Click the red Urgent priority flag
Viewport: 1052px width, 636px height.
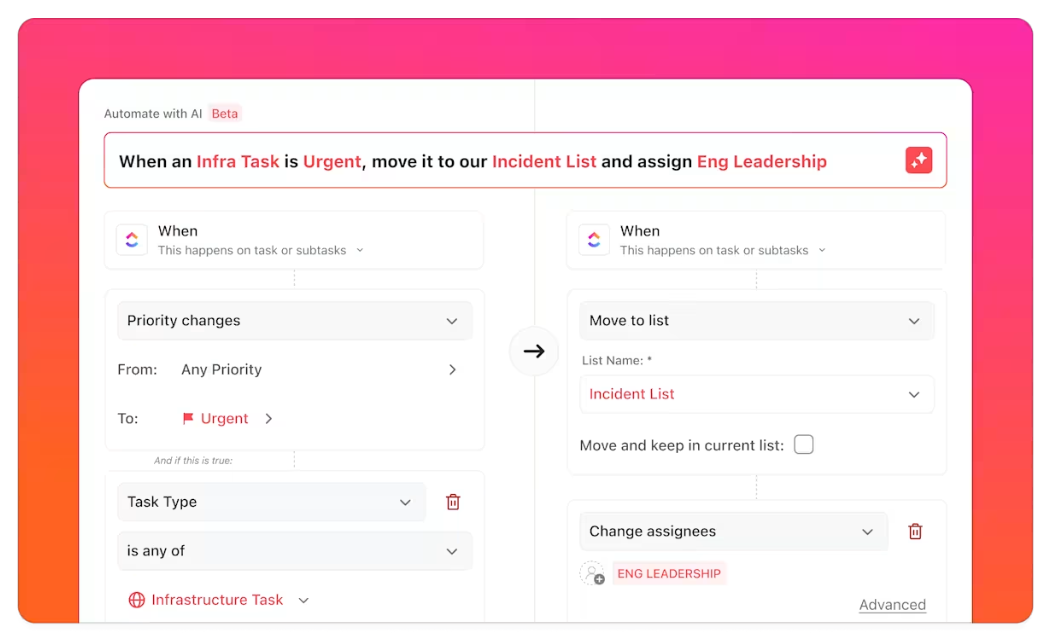click(x=188, y=419)
